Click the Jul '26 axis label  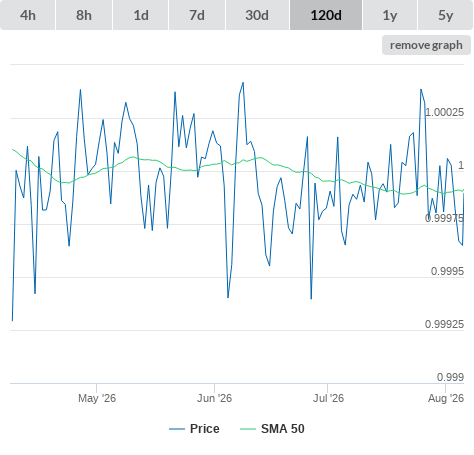(x=328, y=398)
